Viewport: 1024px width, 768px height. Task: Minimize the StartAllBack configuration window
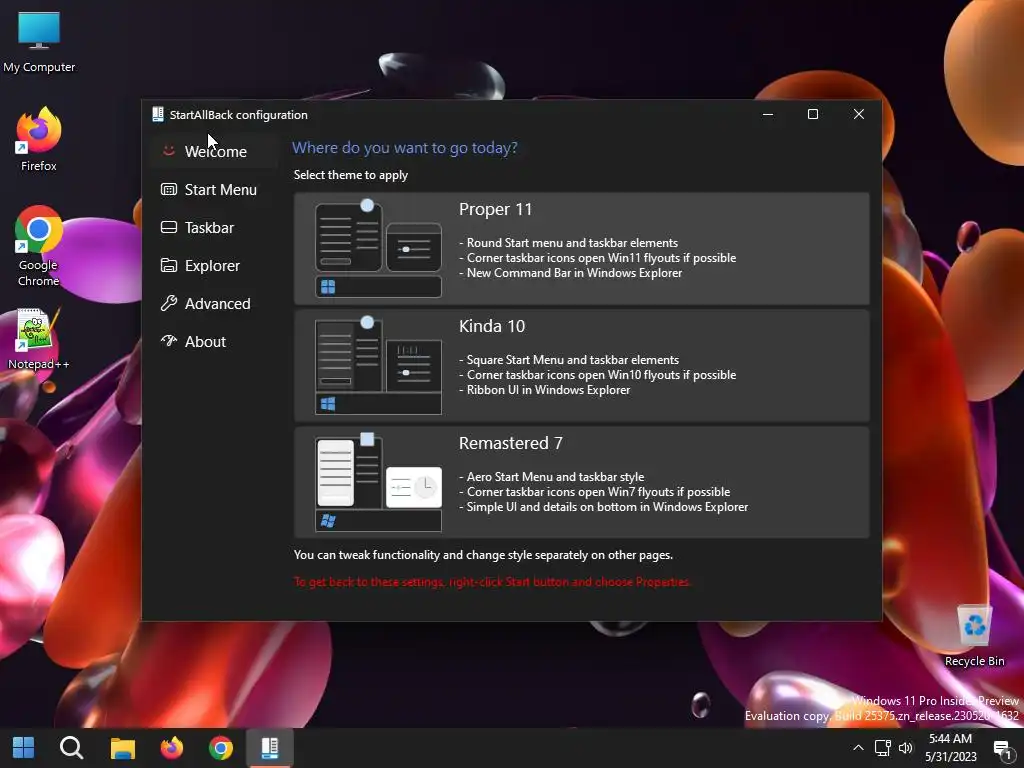tap(768, 114)
